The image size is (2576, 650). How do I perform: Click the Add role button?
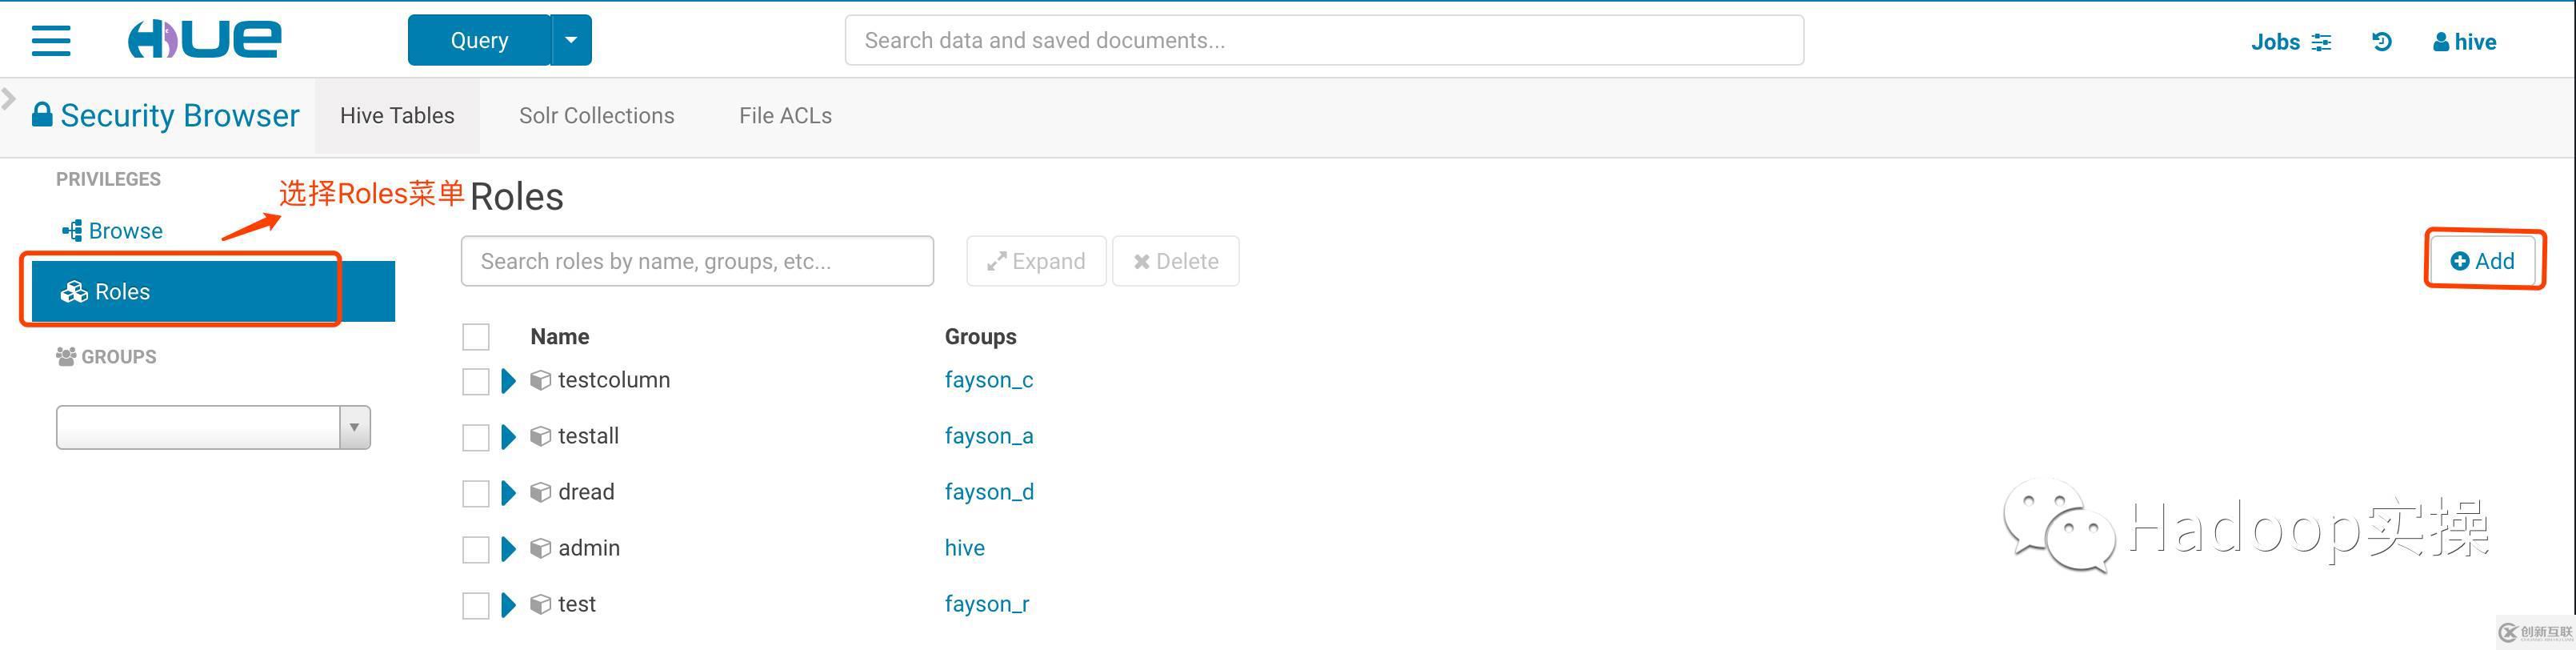pos(2482,261)
